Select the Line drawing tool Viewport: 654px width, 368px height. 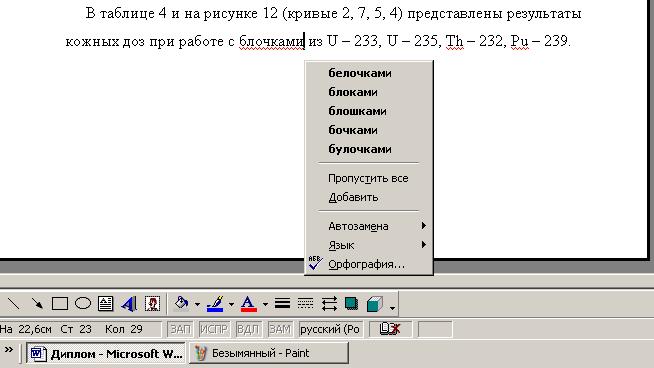pos(13,303)
